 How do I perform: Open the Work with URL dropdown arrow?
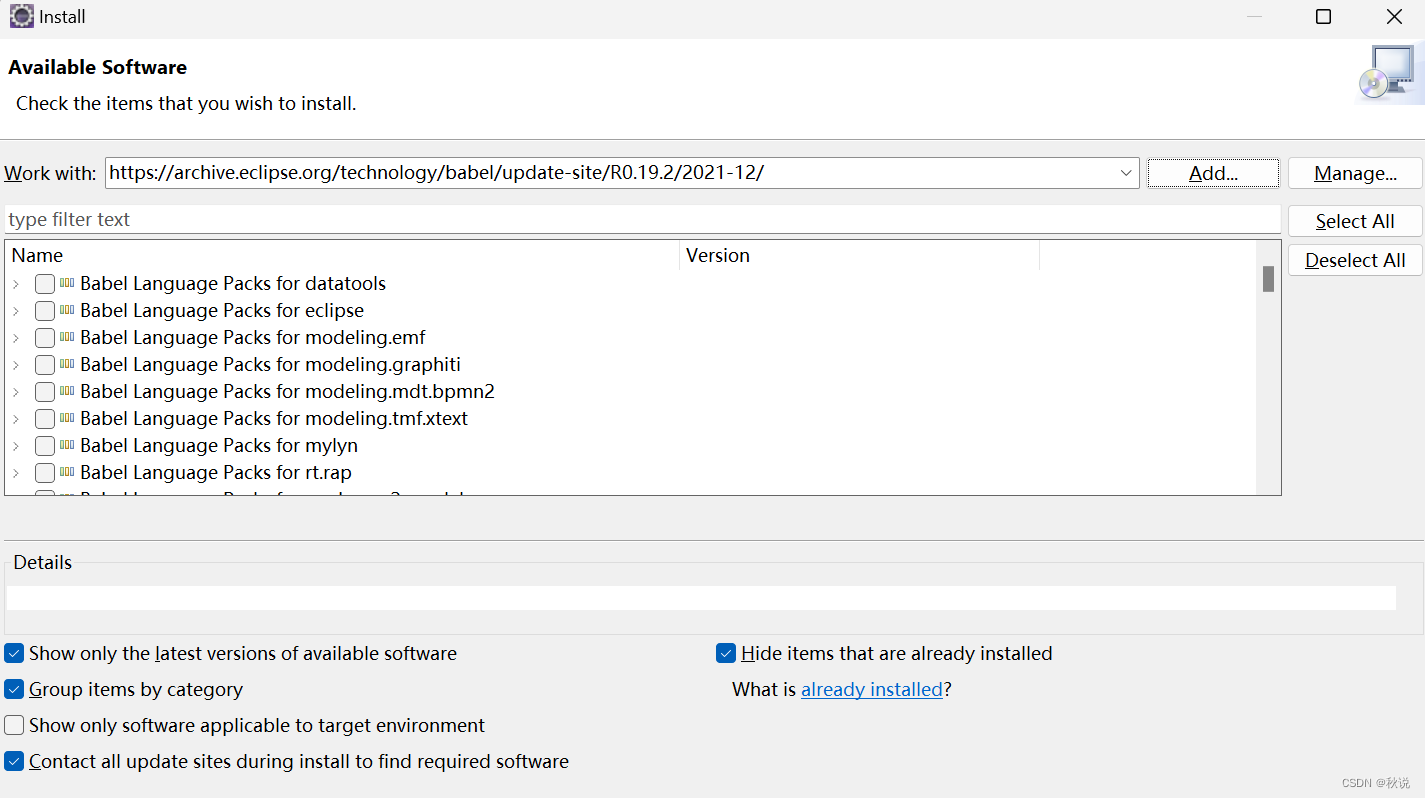1126,173
